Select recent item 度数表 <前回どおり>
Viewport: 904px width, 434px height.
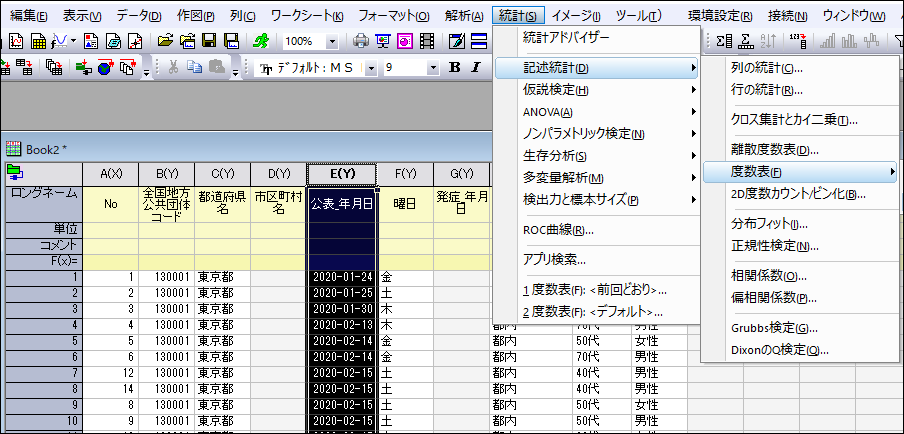[x=596, y=290]
